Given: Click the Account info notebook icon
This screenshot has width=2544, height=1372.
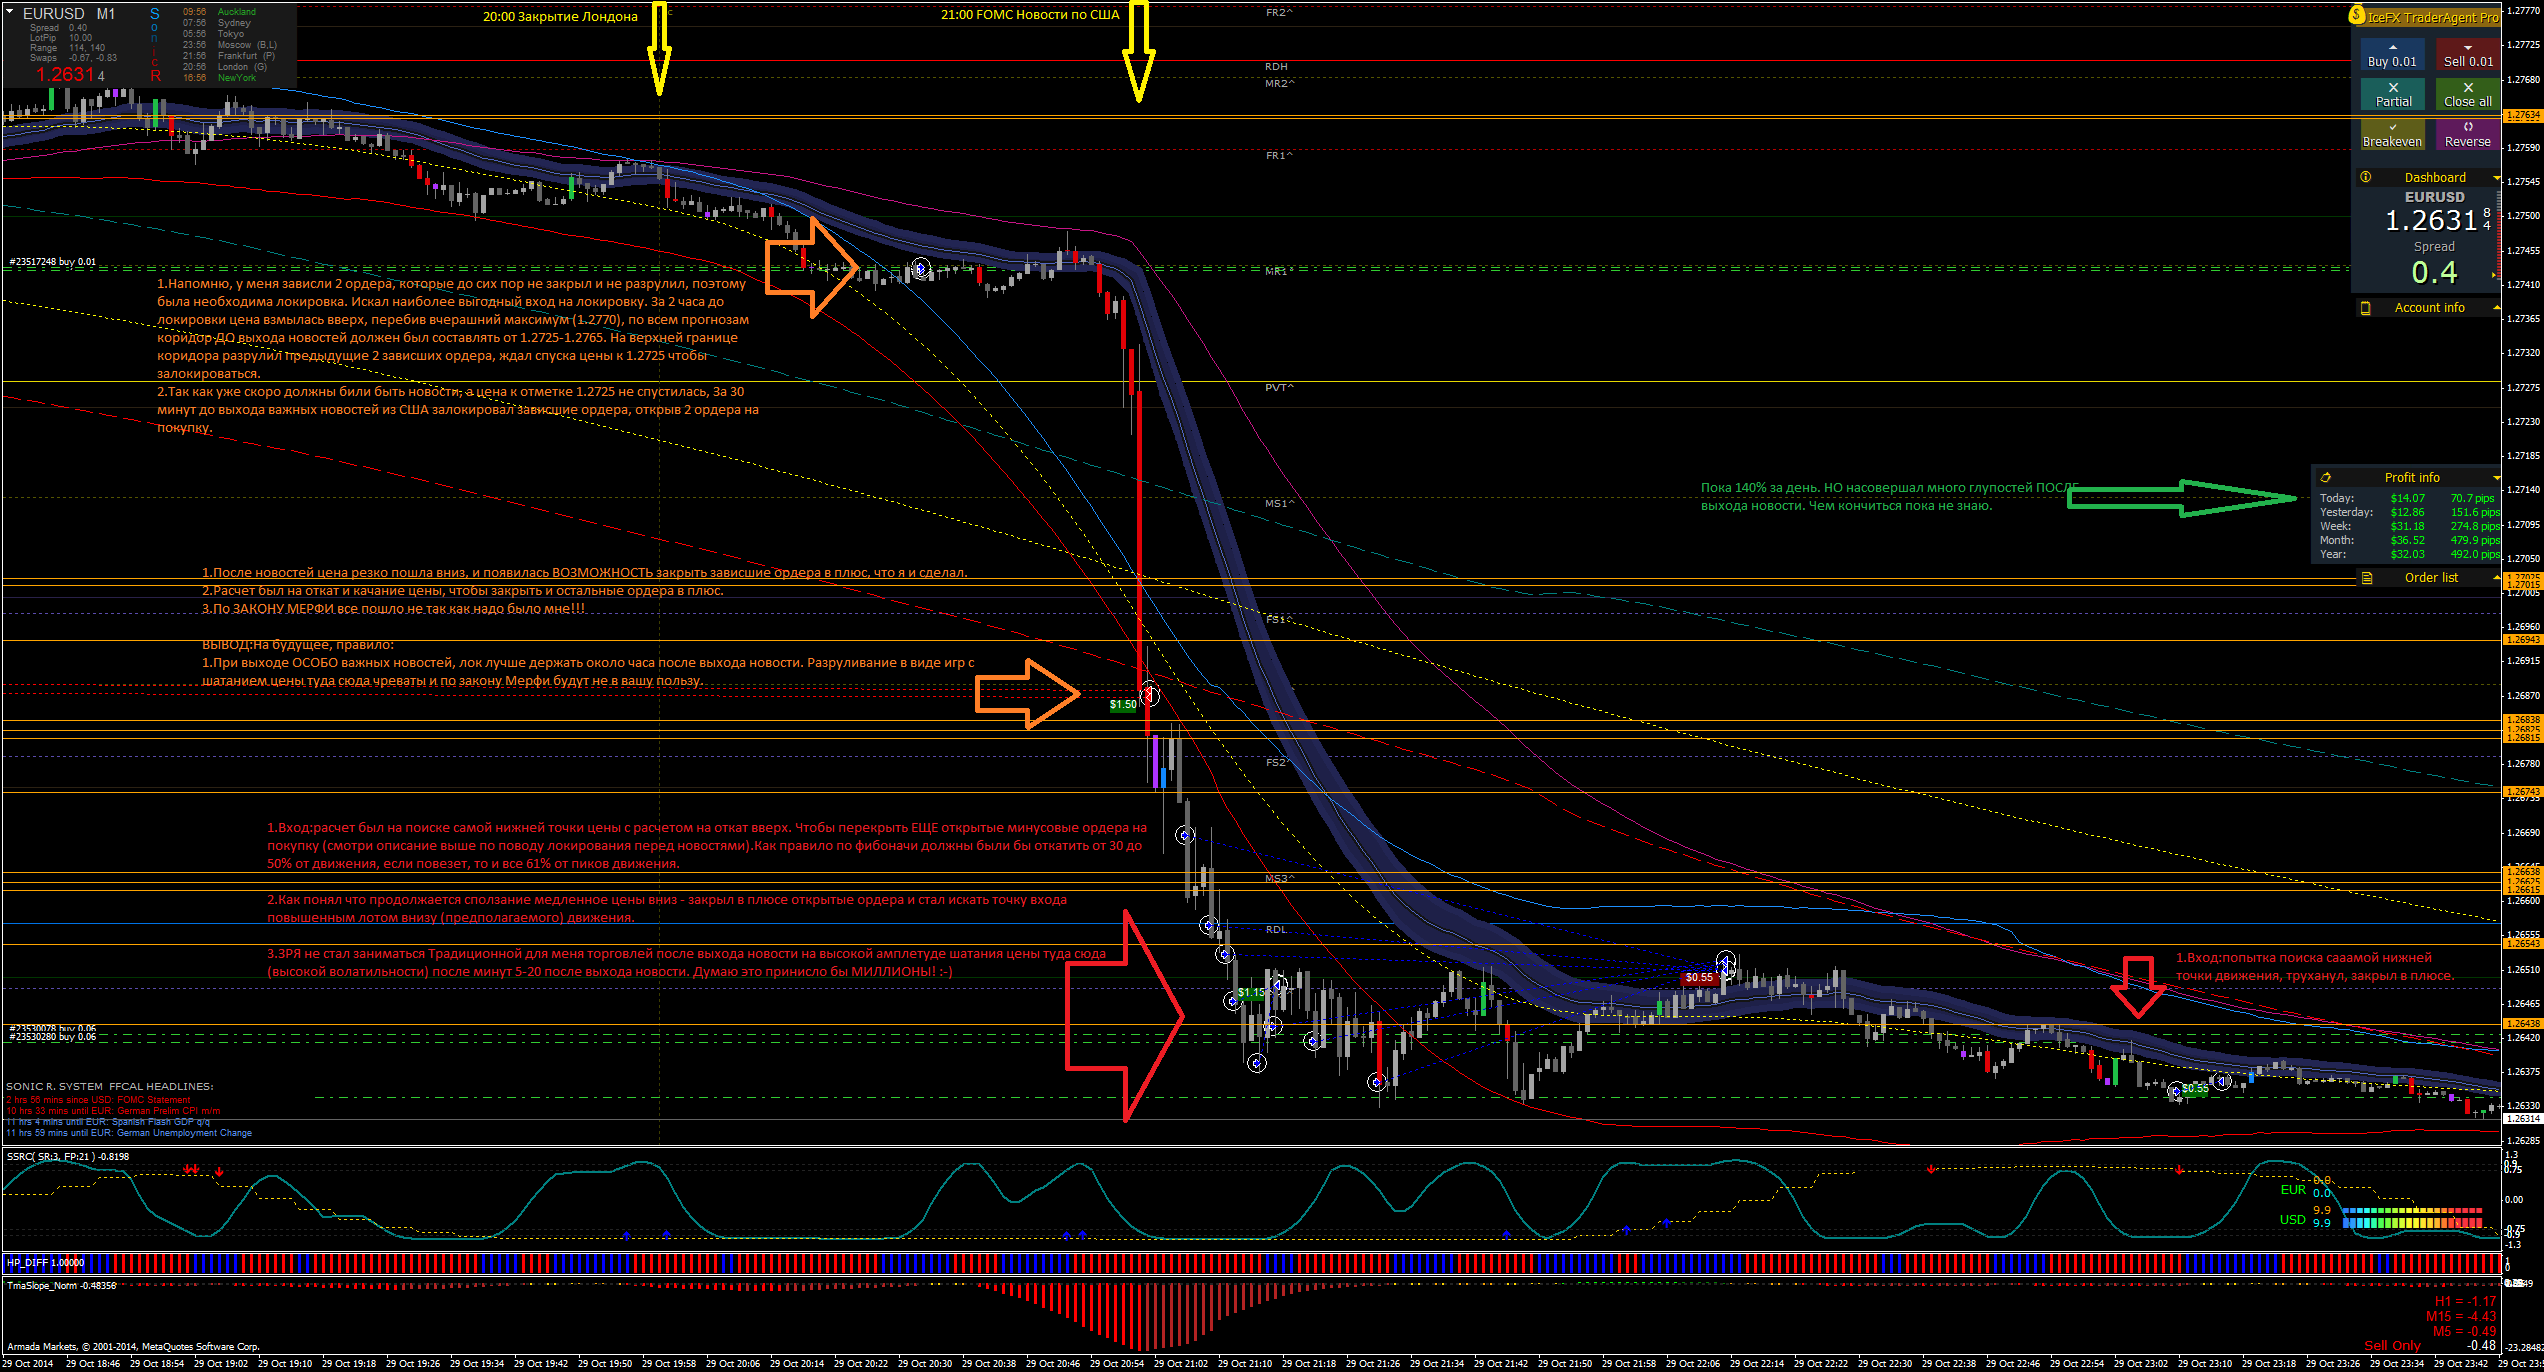Looking at the screenshot, I should tap(2366, 308).
